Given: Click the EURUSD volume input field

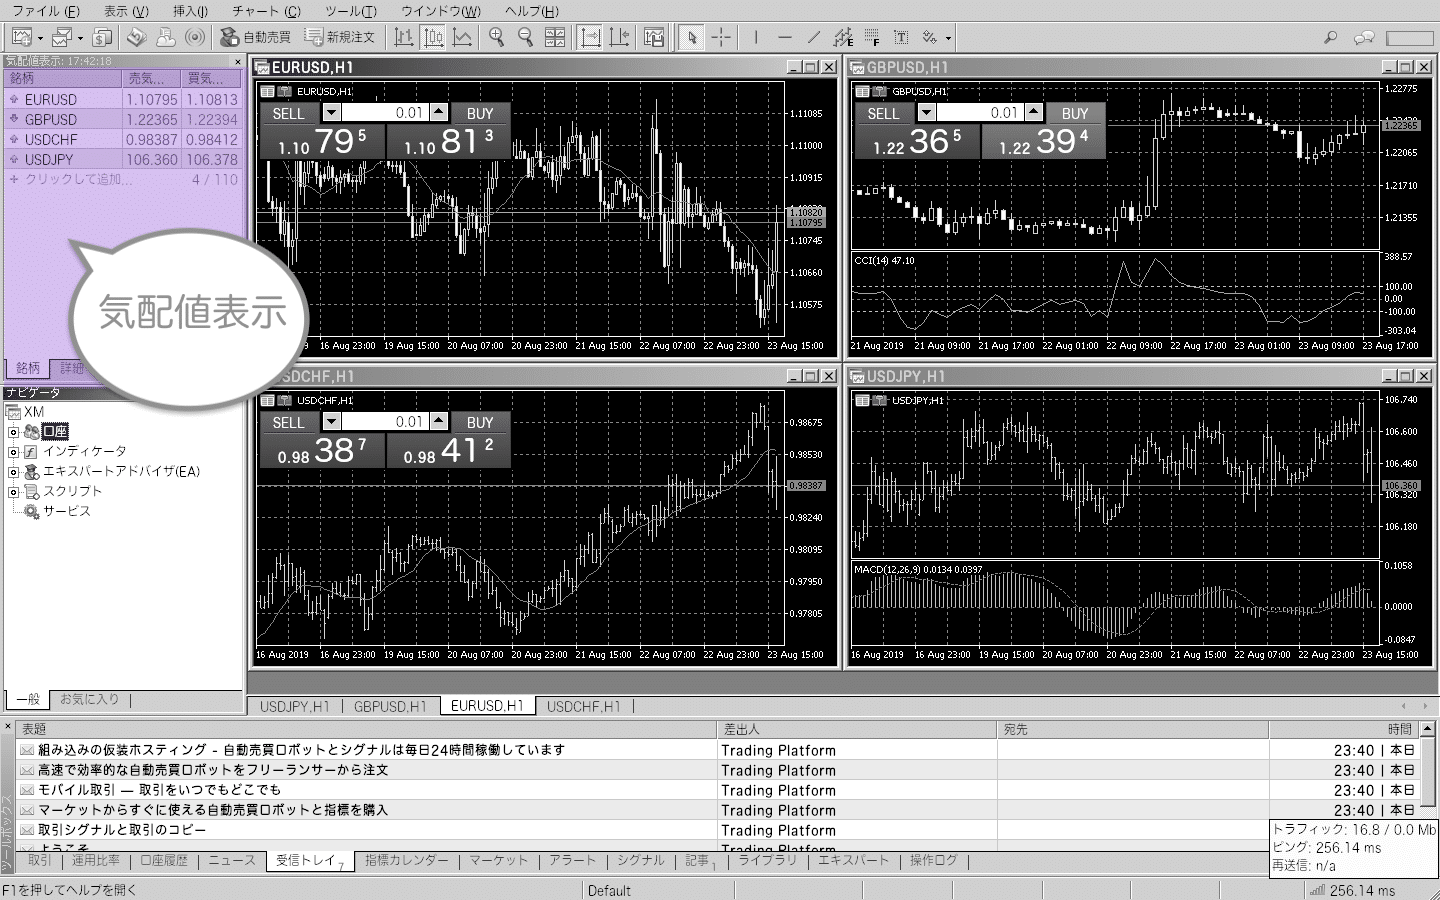Looking at the screenshot, I should tap(386, 113).
